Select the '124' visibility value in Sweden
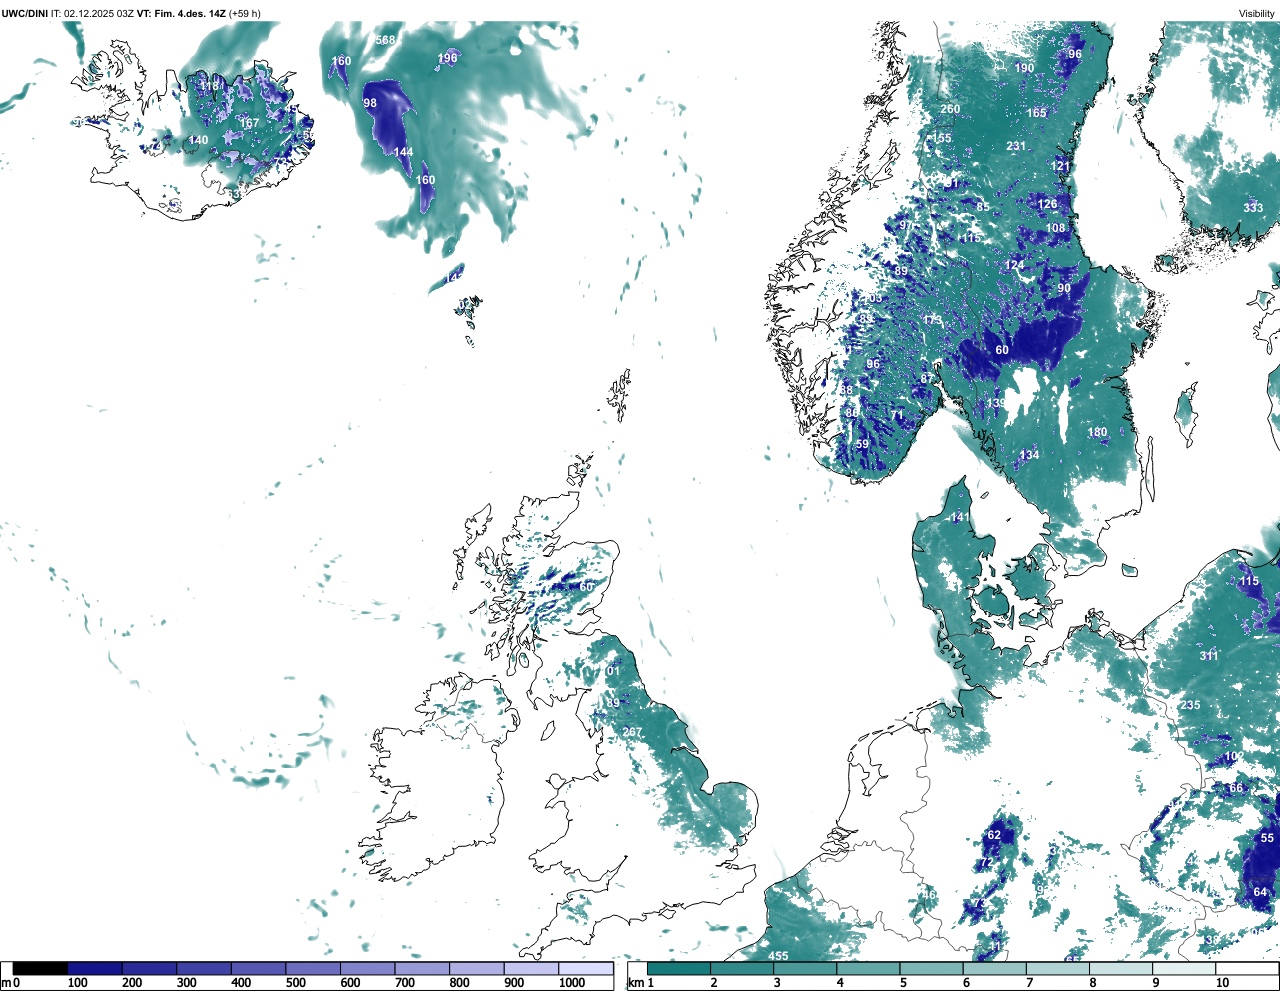The image size is (1280, 991). [x=1015, y=265]
